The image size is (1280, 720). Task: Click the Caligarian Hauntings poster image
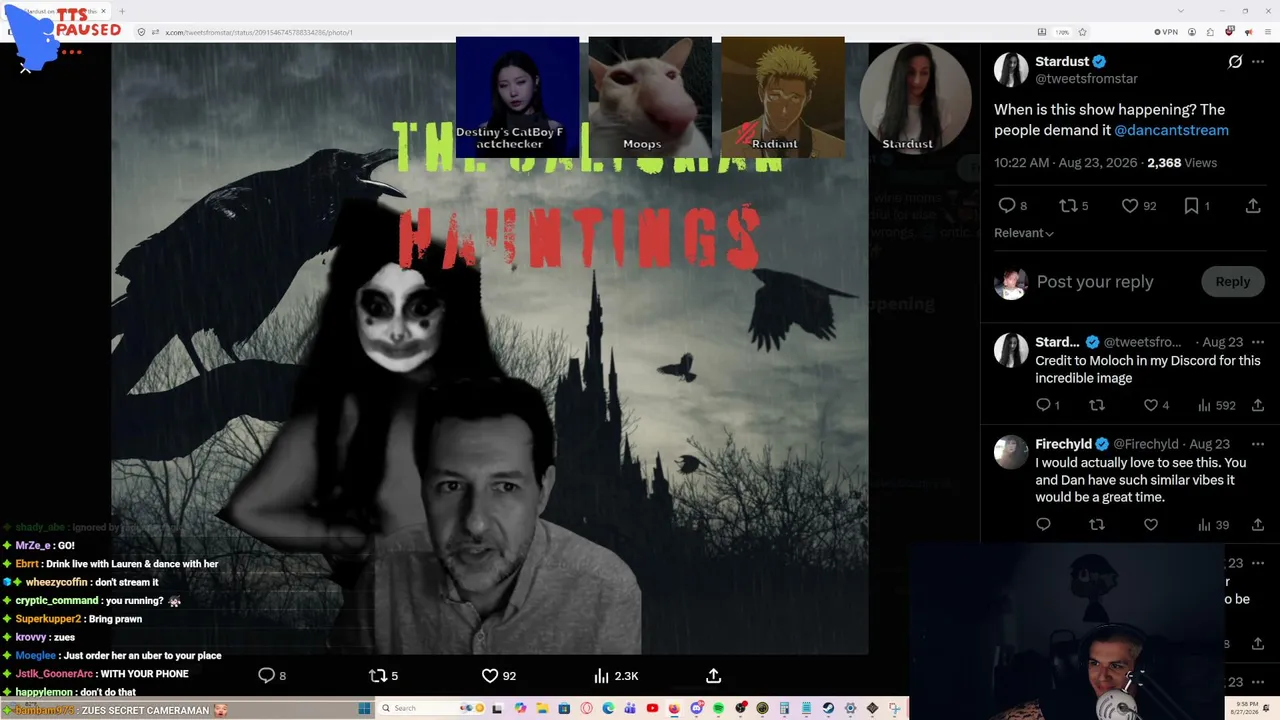coord(490,348)
